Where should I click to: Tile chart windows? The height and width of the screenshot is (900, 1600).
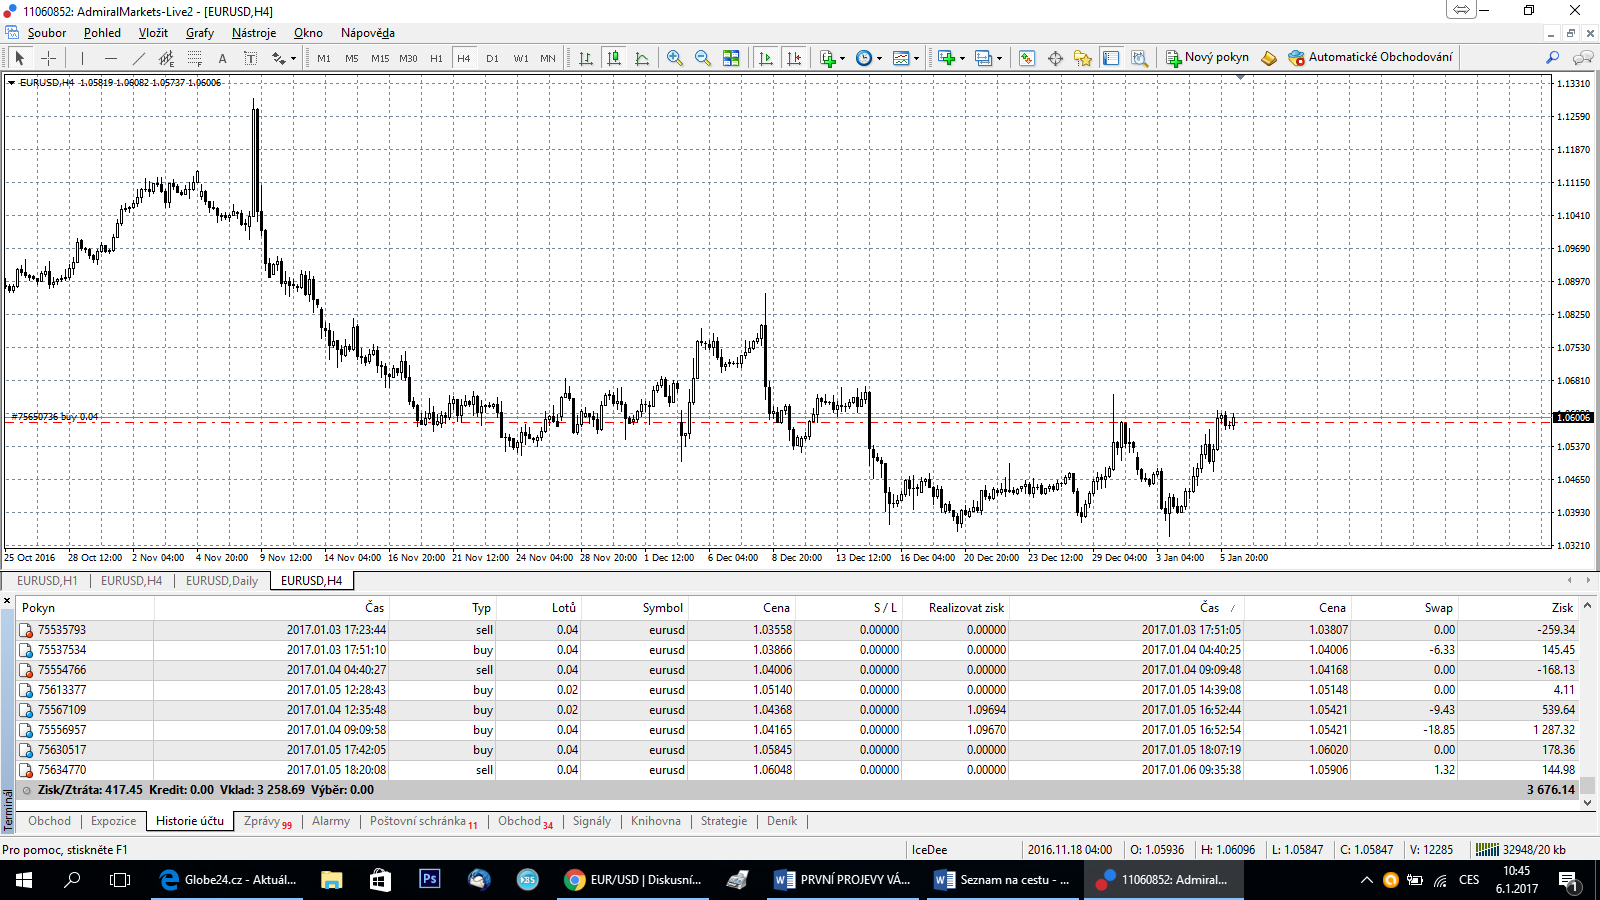click(x=731, y=58)
